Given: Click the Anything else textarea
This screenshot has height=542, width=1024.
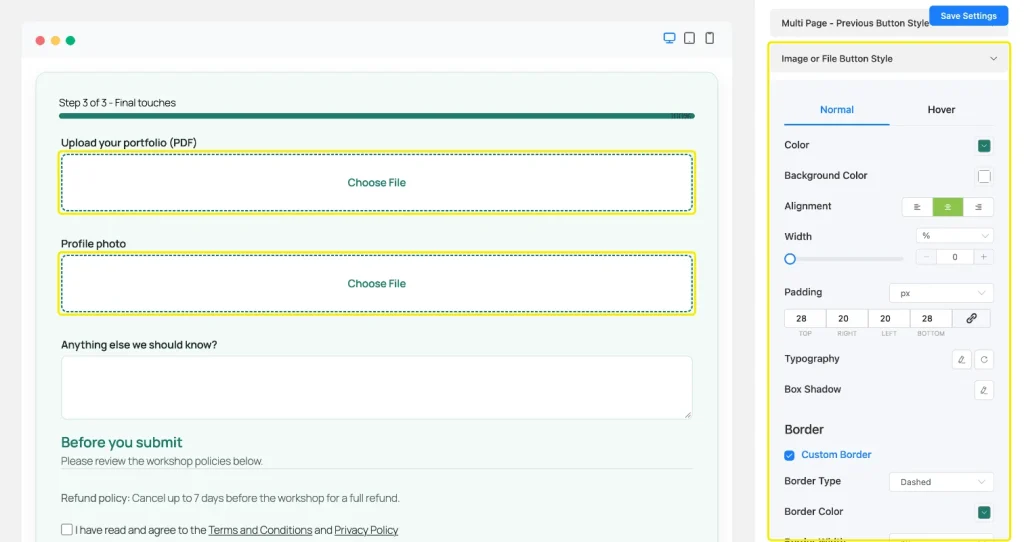Looking at the screenshot, I should [x=377, y=387].
